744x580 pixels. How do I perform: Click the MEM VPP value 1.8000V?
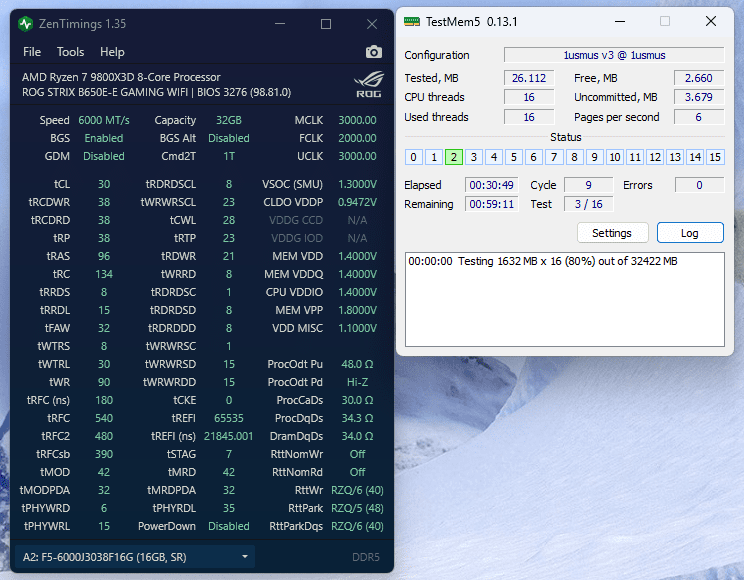tap(357, 310)
